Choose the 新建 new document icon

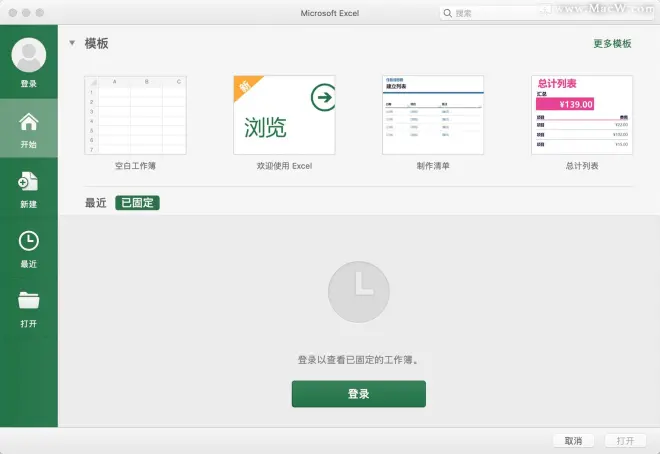click(x=28, y=181)
